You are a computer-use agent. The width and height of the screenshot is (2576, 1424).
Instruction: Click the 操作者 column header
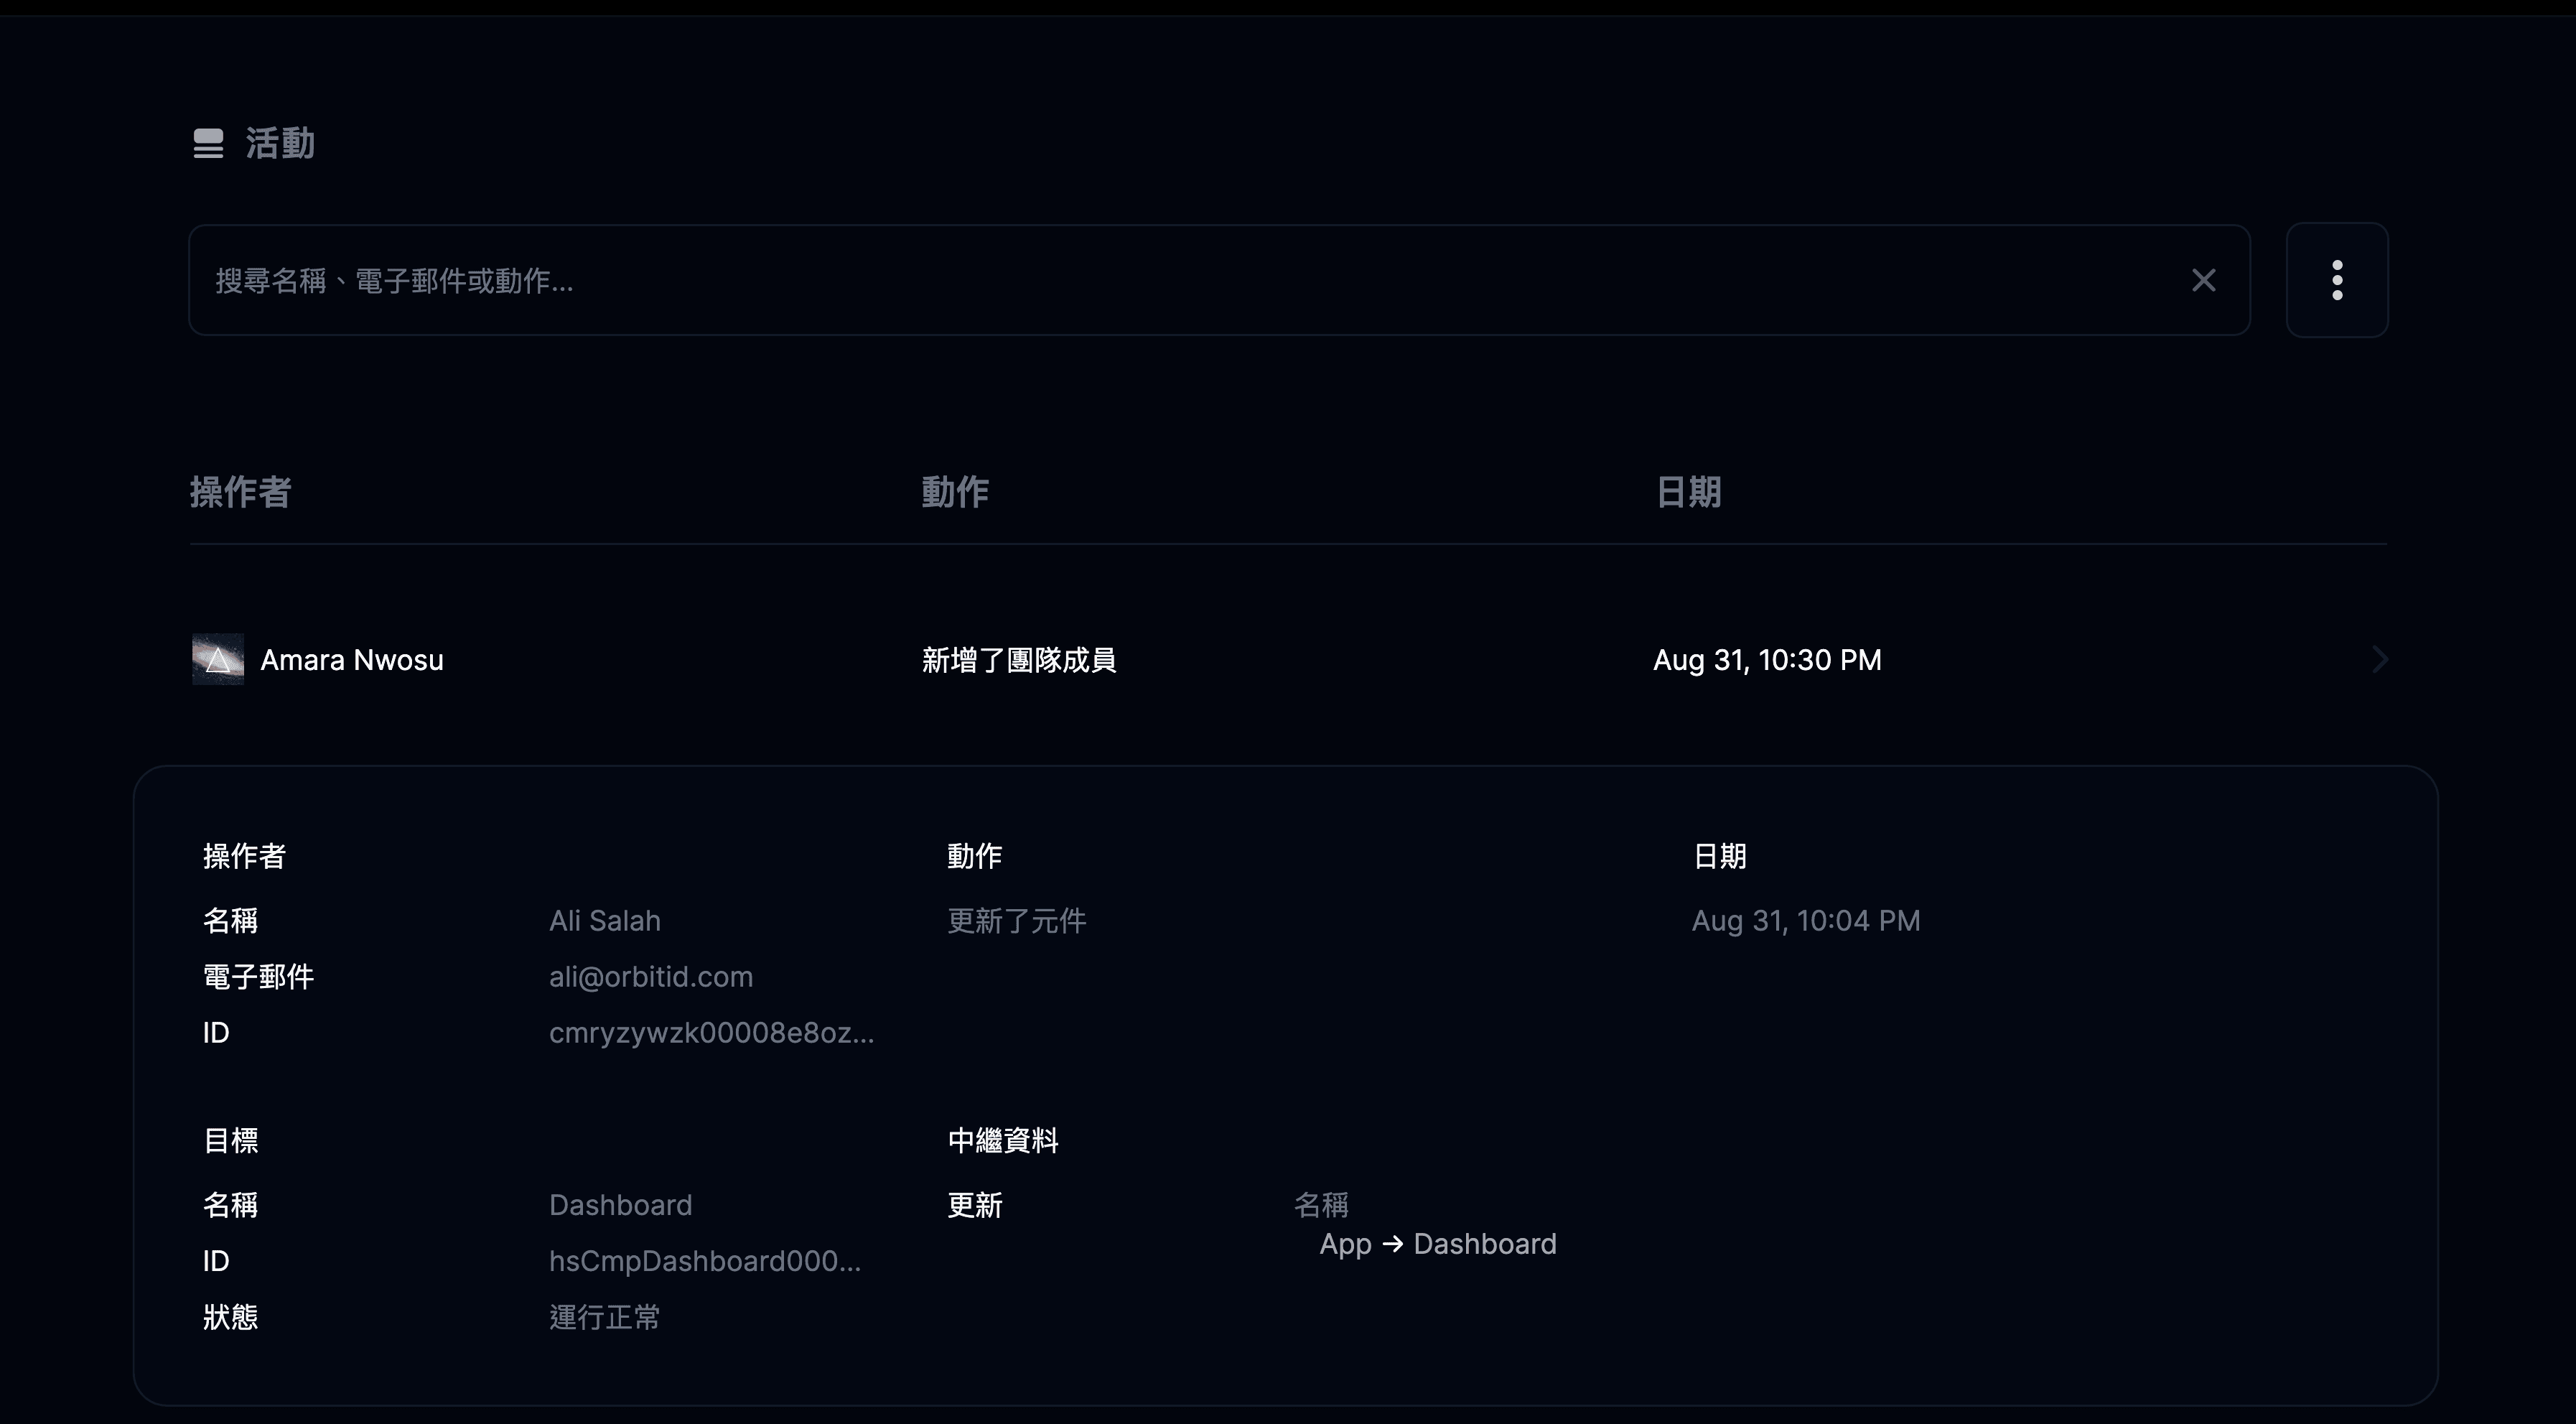240,492
